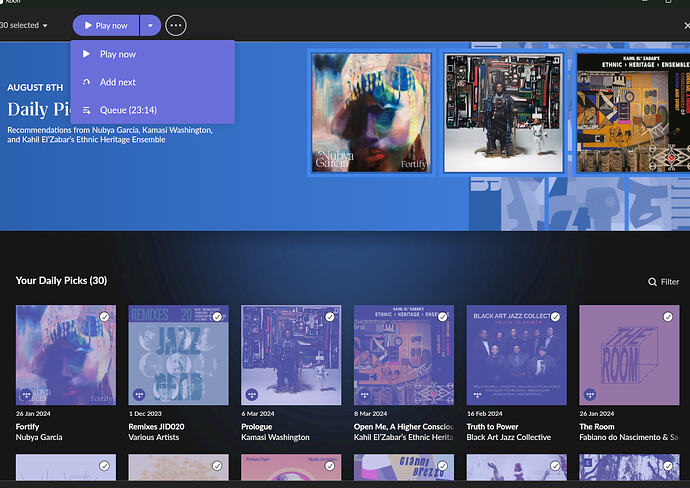690x488 pixels.
Task: Open the Fortify album title link
Action: (x=27, y=426)
